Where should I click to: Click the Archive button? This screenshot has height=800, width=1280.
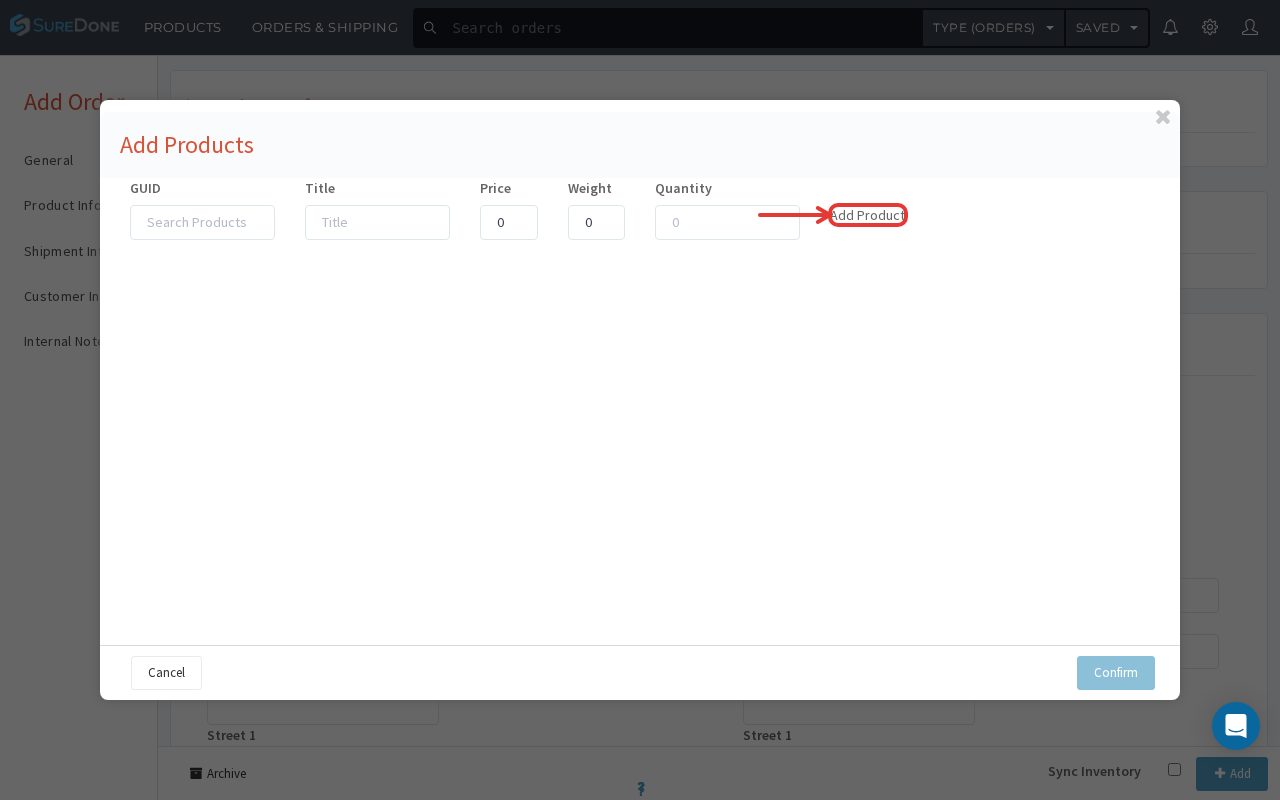pyautogui.click(x=218, y=773)
